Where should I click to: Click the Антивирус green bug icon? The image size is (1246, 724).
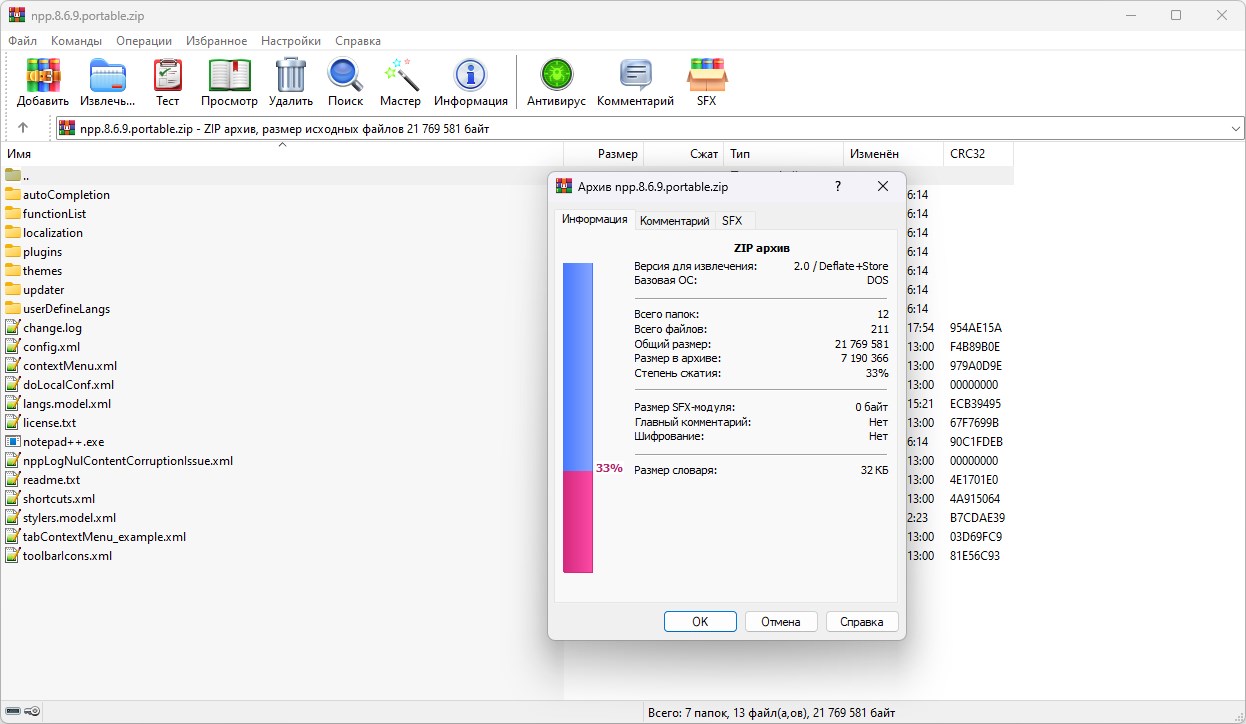[556, 76]
